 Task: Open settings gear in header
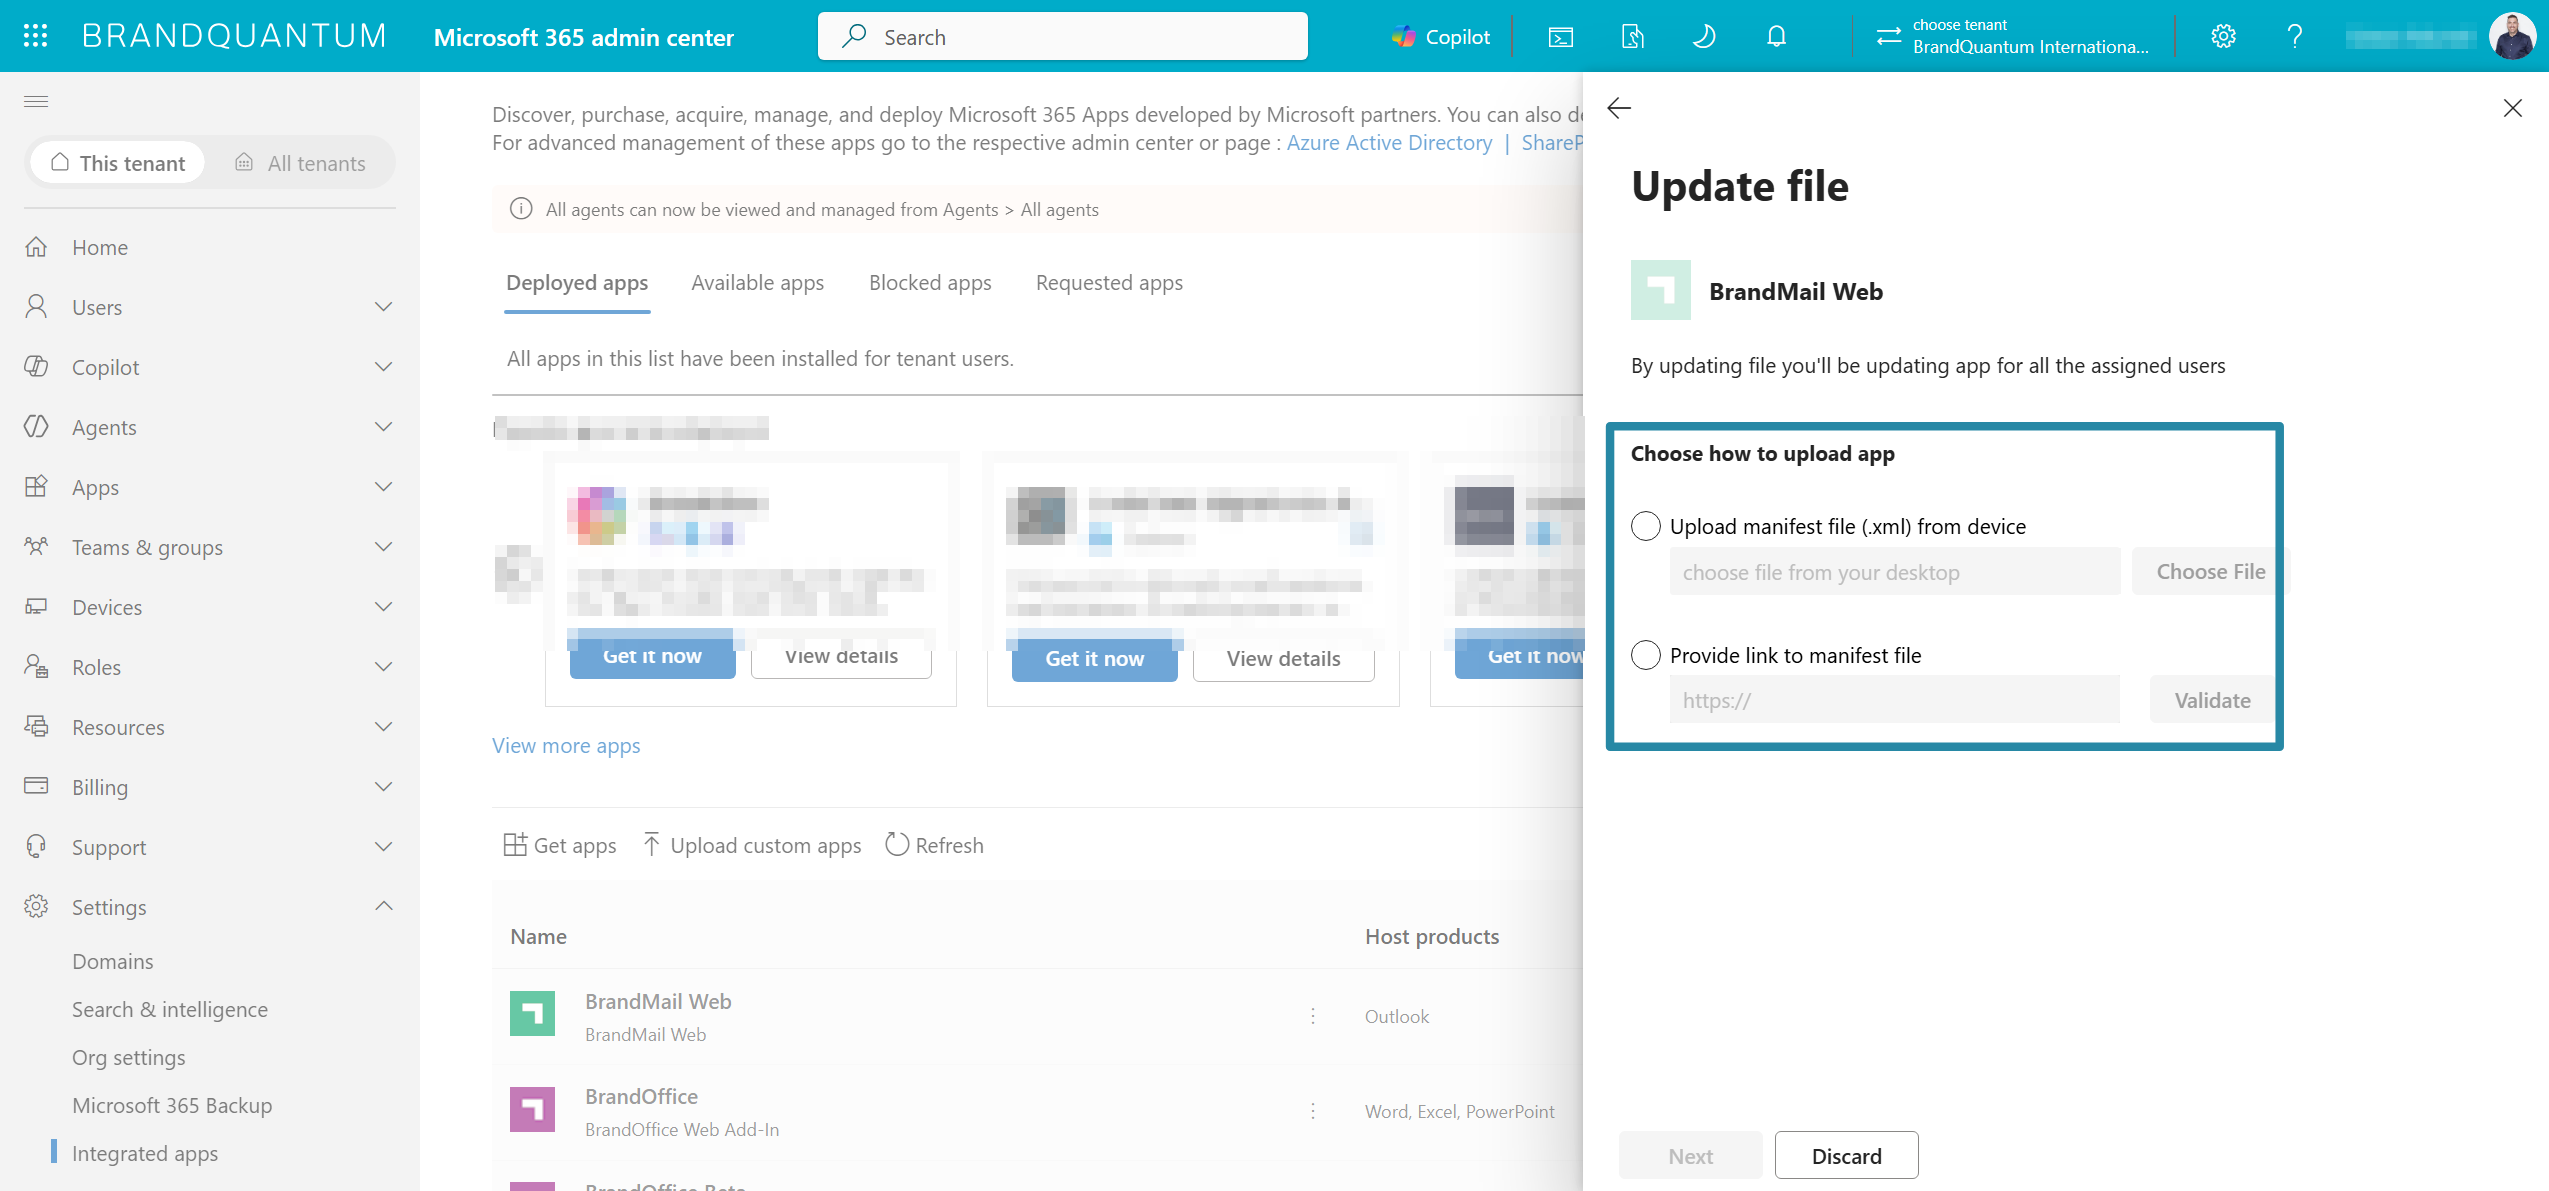[x=2223, y=37]
